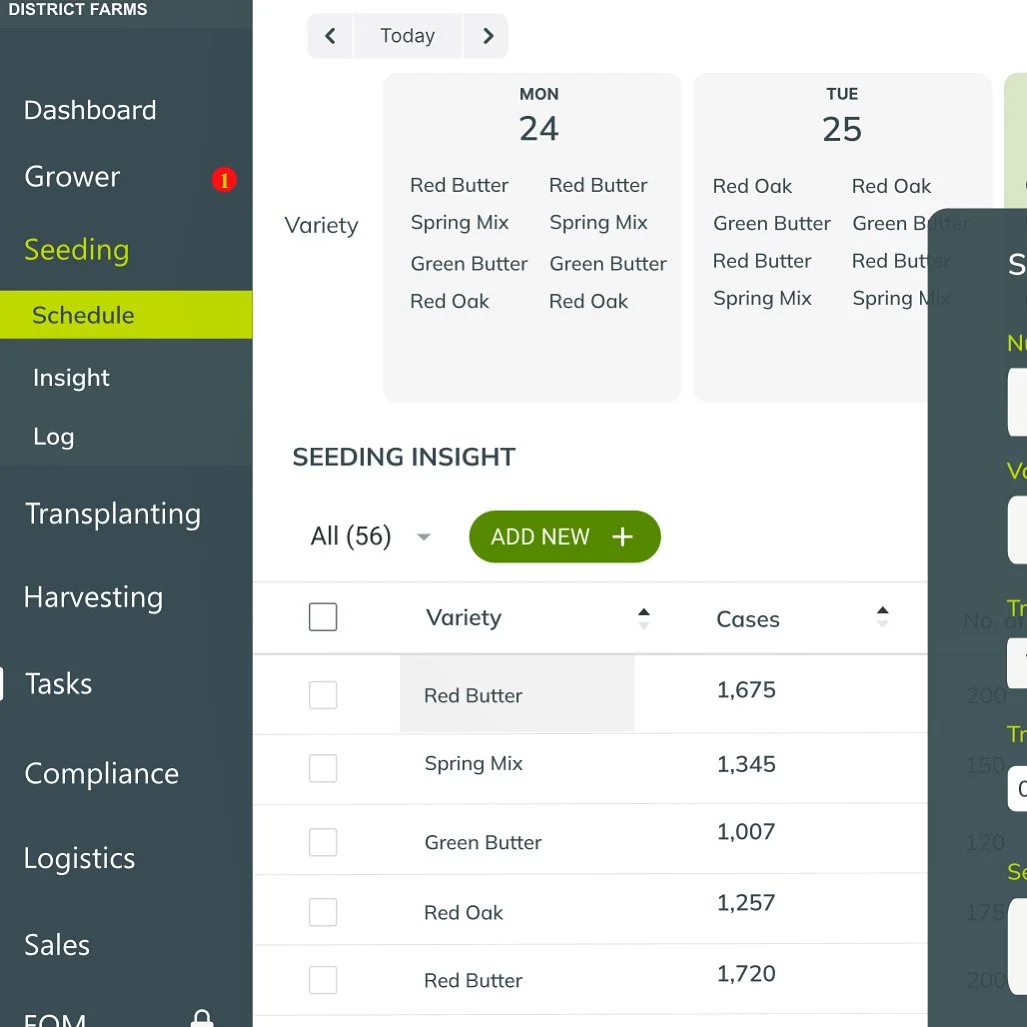Go to previous week with left chevron
The height and width of the screenshot is (1027, 1027).
[330, 36]
